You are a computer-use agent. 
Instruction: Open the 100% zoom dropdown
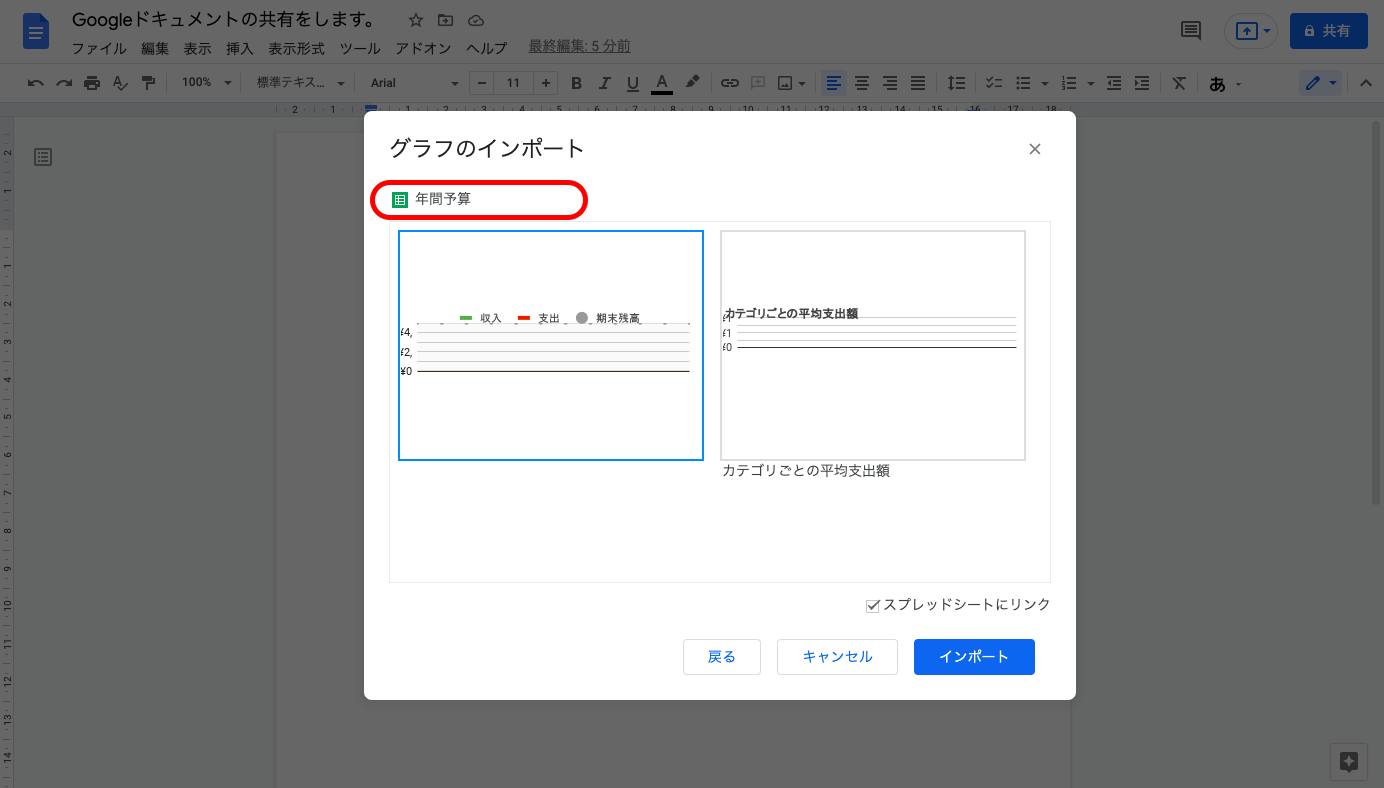[x=206, y=83]
